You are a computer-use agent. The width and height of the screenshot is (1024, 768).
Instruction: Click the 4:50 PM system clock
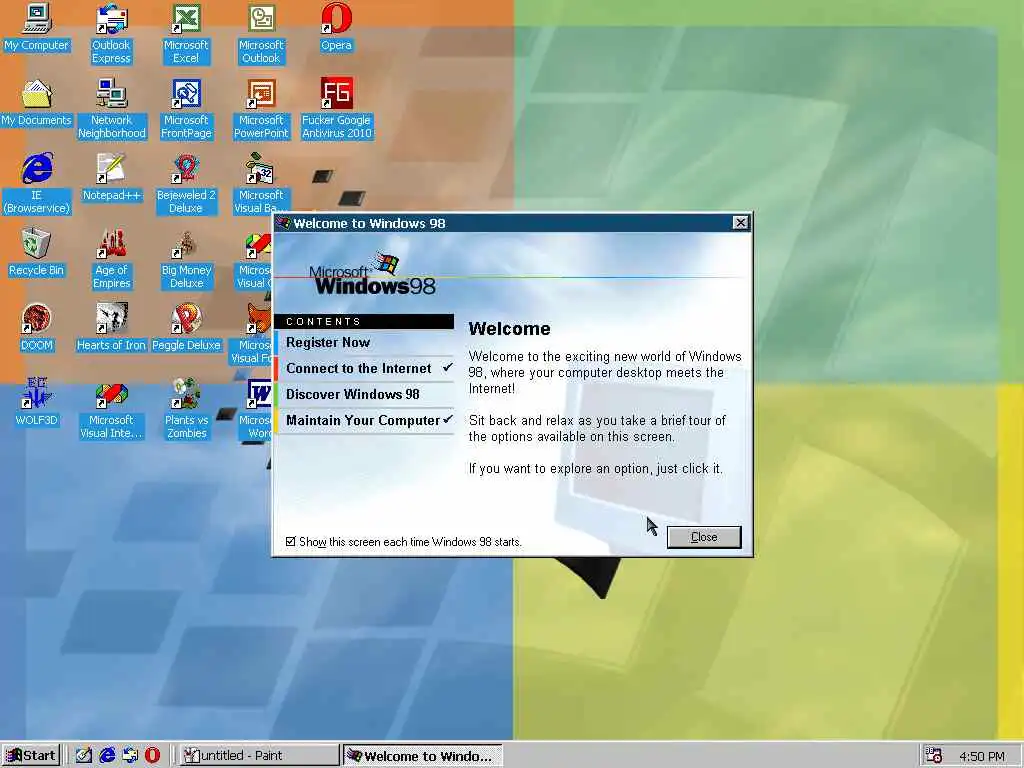(982, 756)
